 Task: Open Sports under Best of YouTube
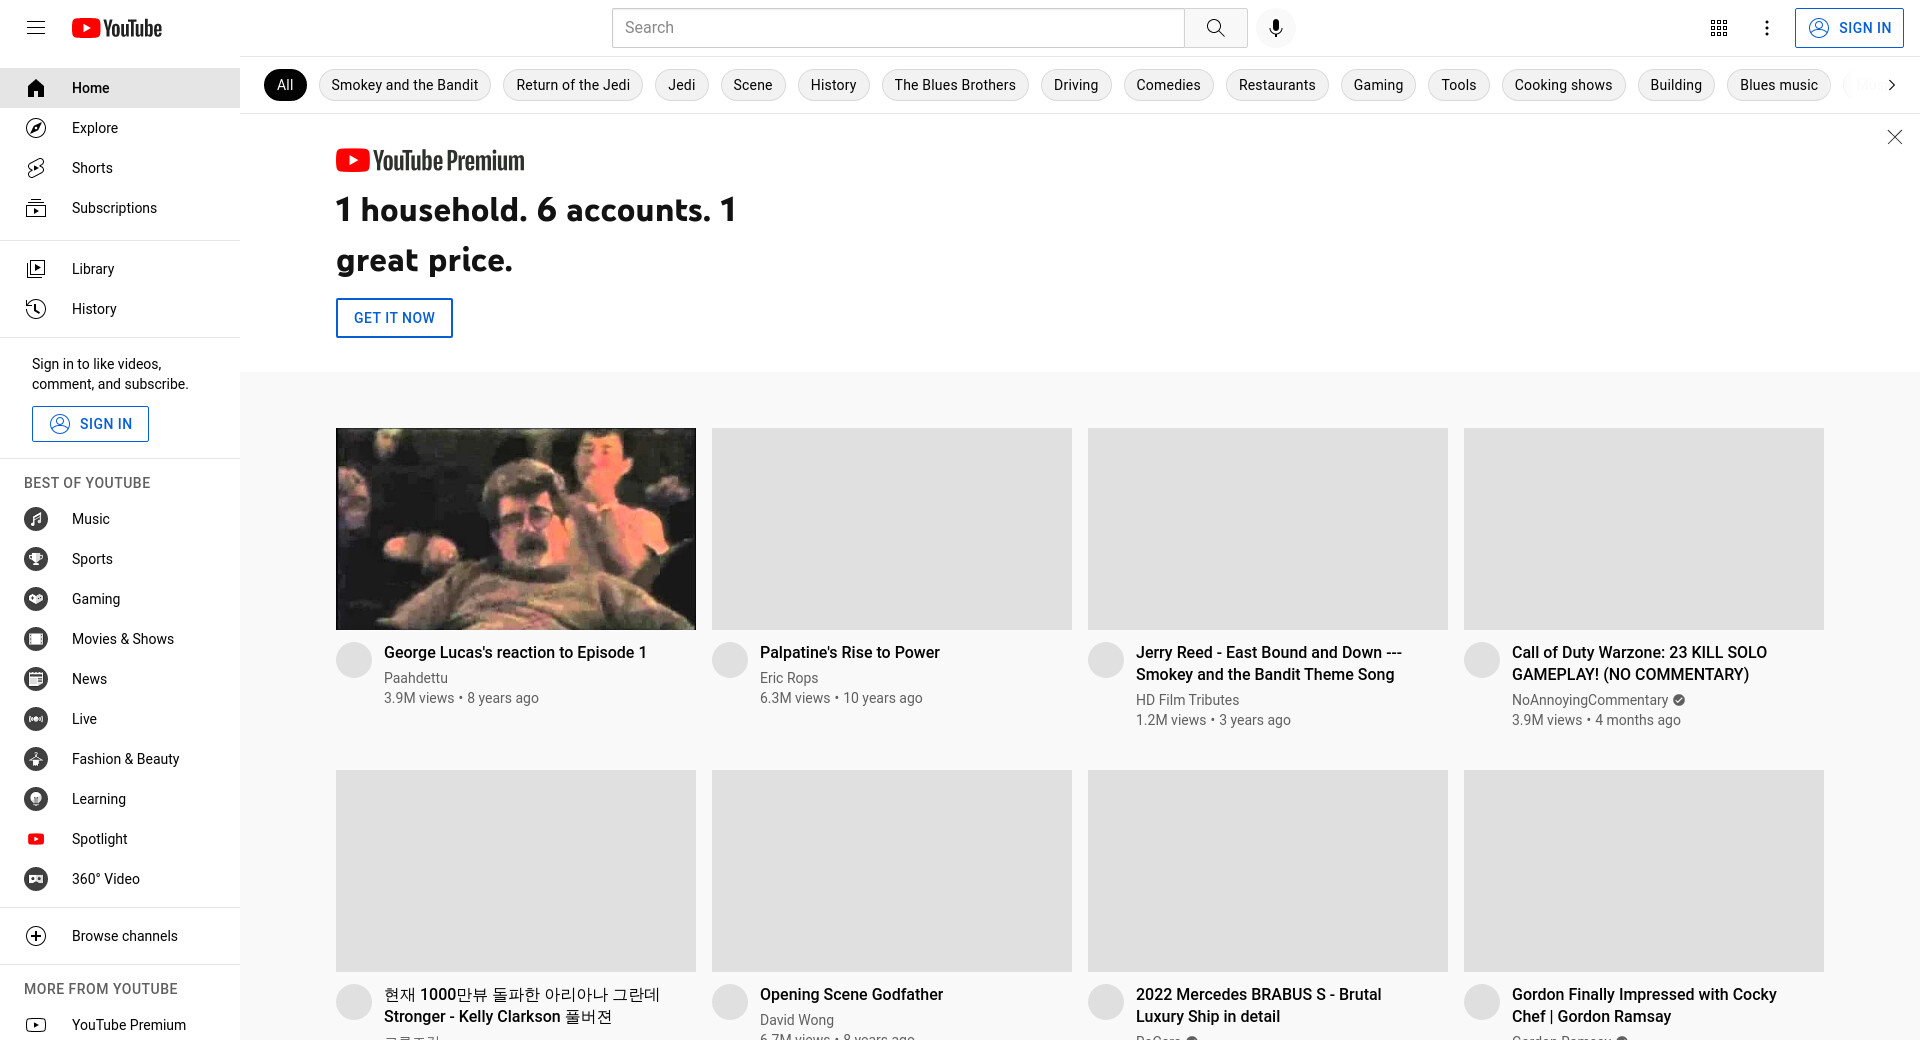pos(120,559)
